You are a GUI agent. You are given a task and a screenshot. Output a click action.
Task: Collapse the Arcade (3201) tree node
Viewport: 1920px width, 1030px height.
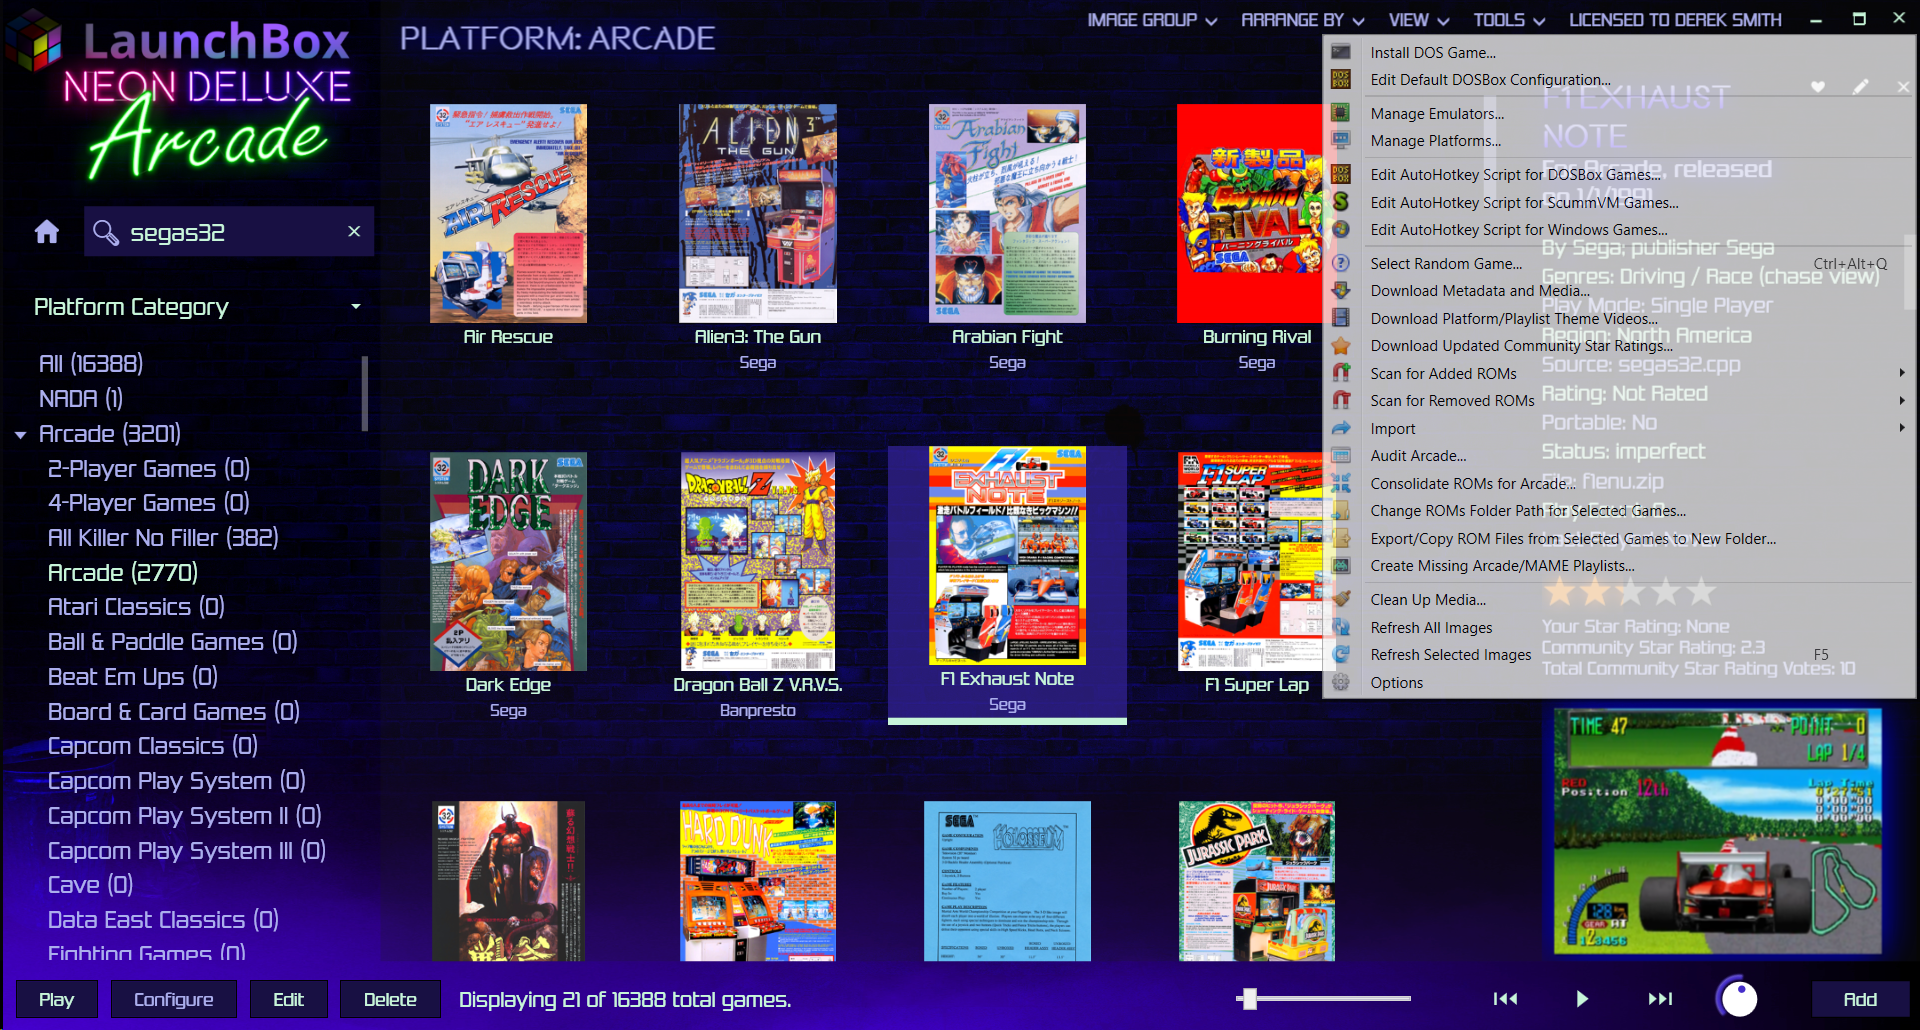point(20,434)
